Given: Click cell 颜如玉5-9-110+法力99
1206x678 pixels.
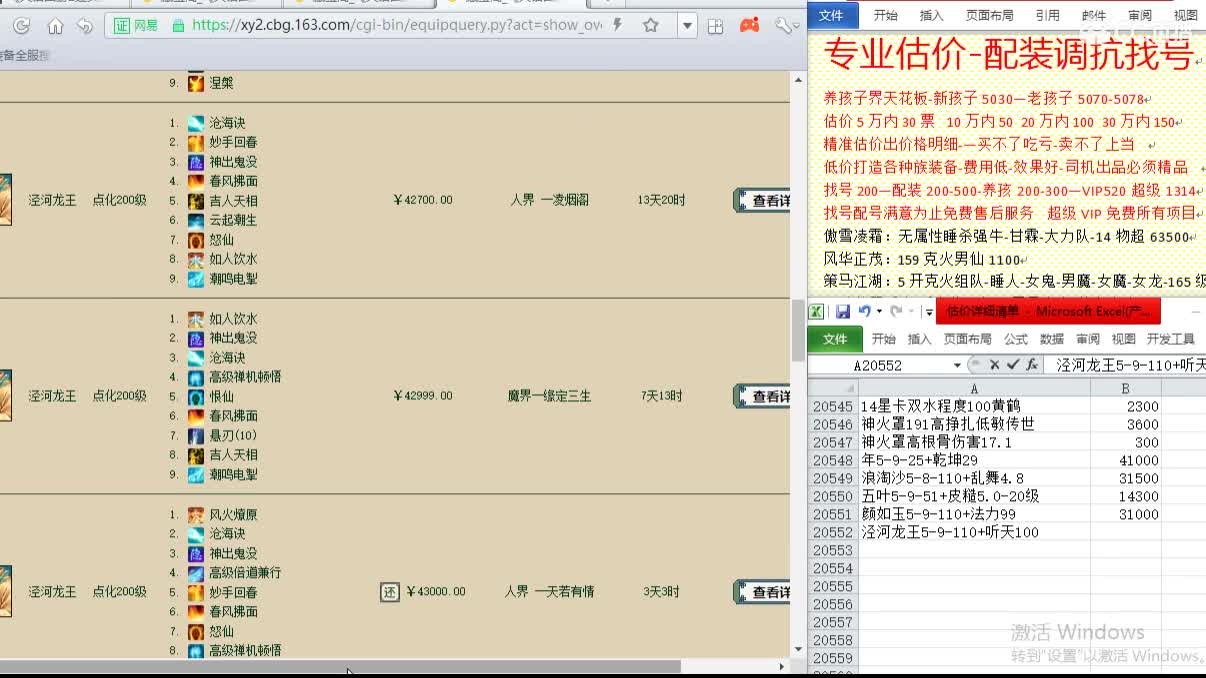Looking at the screenshot, I should (974, 515).
